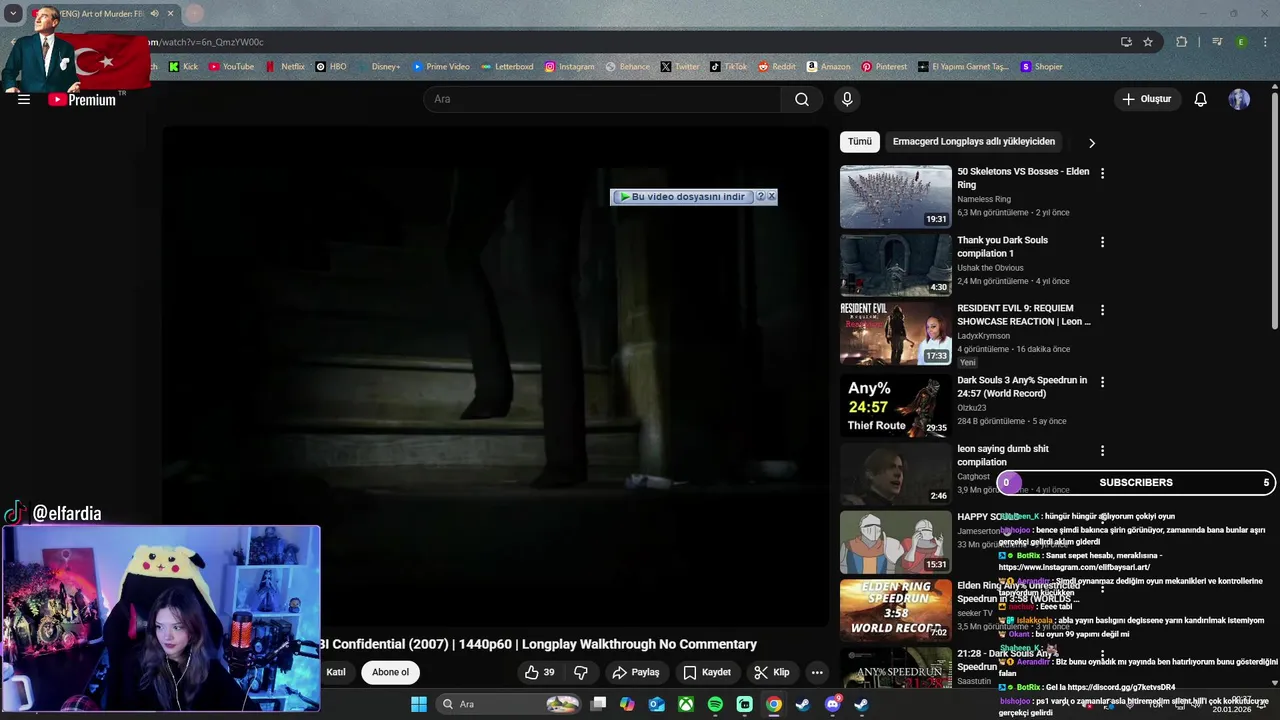Open options menu for Dark Souls 3 Speedrun
This screenshot has height=720, width=1280.
click(x=1102, y=382)
